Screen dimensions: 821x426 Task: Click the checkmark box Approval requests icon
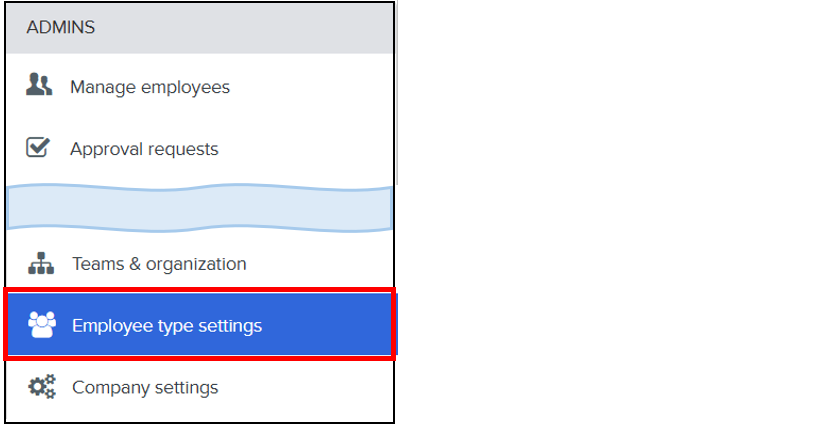click(x=38, y=147)
